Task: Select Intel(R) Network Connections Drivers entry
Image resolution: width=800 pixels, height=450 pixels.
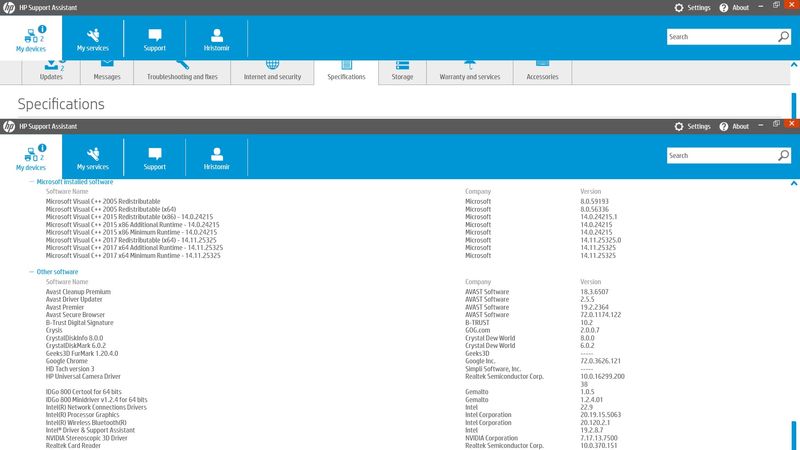Action: 96,407
